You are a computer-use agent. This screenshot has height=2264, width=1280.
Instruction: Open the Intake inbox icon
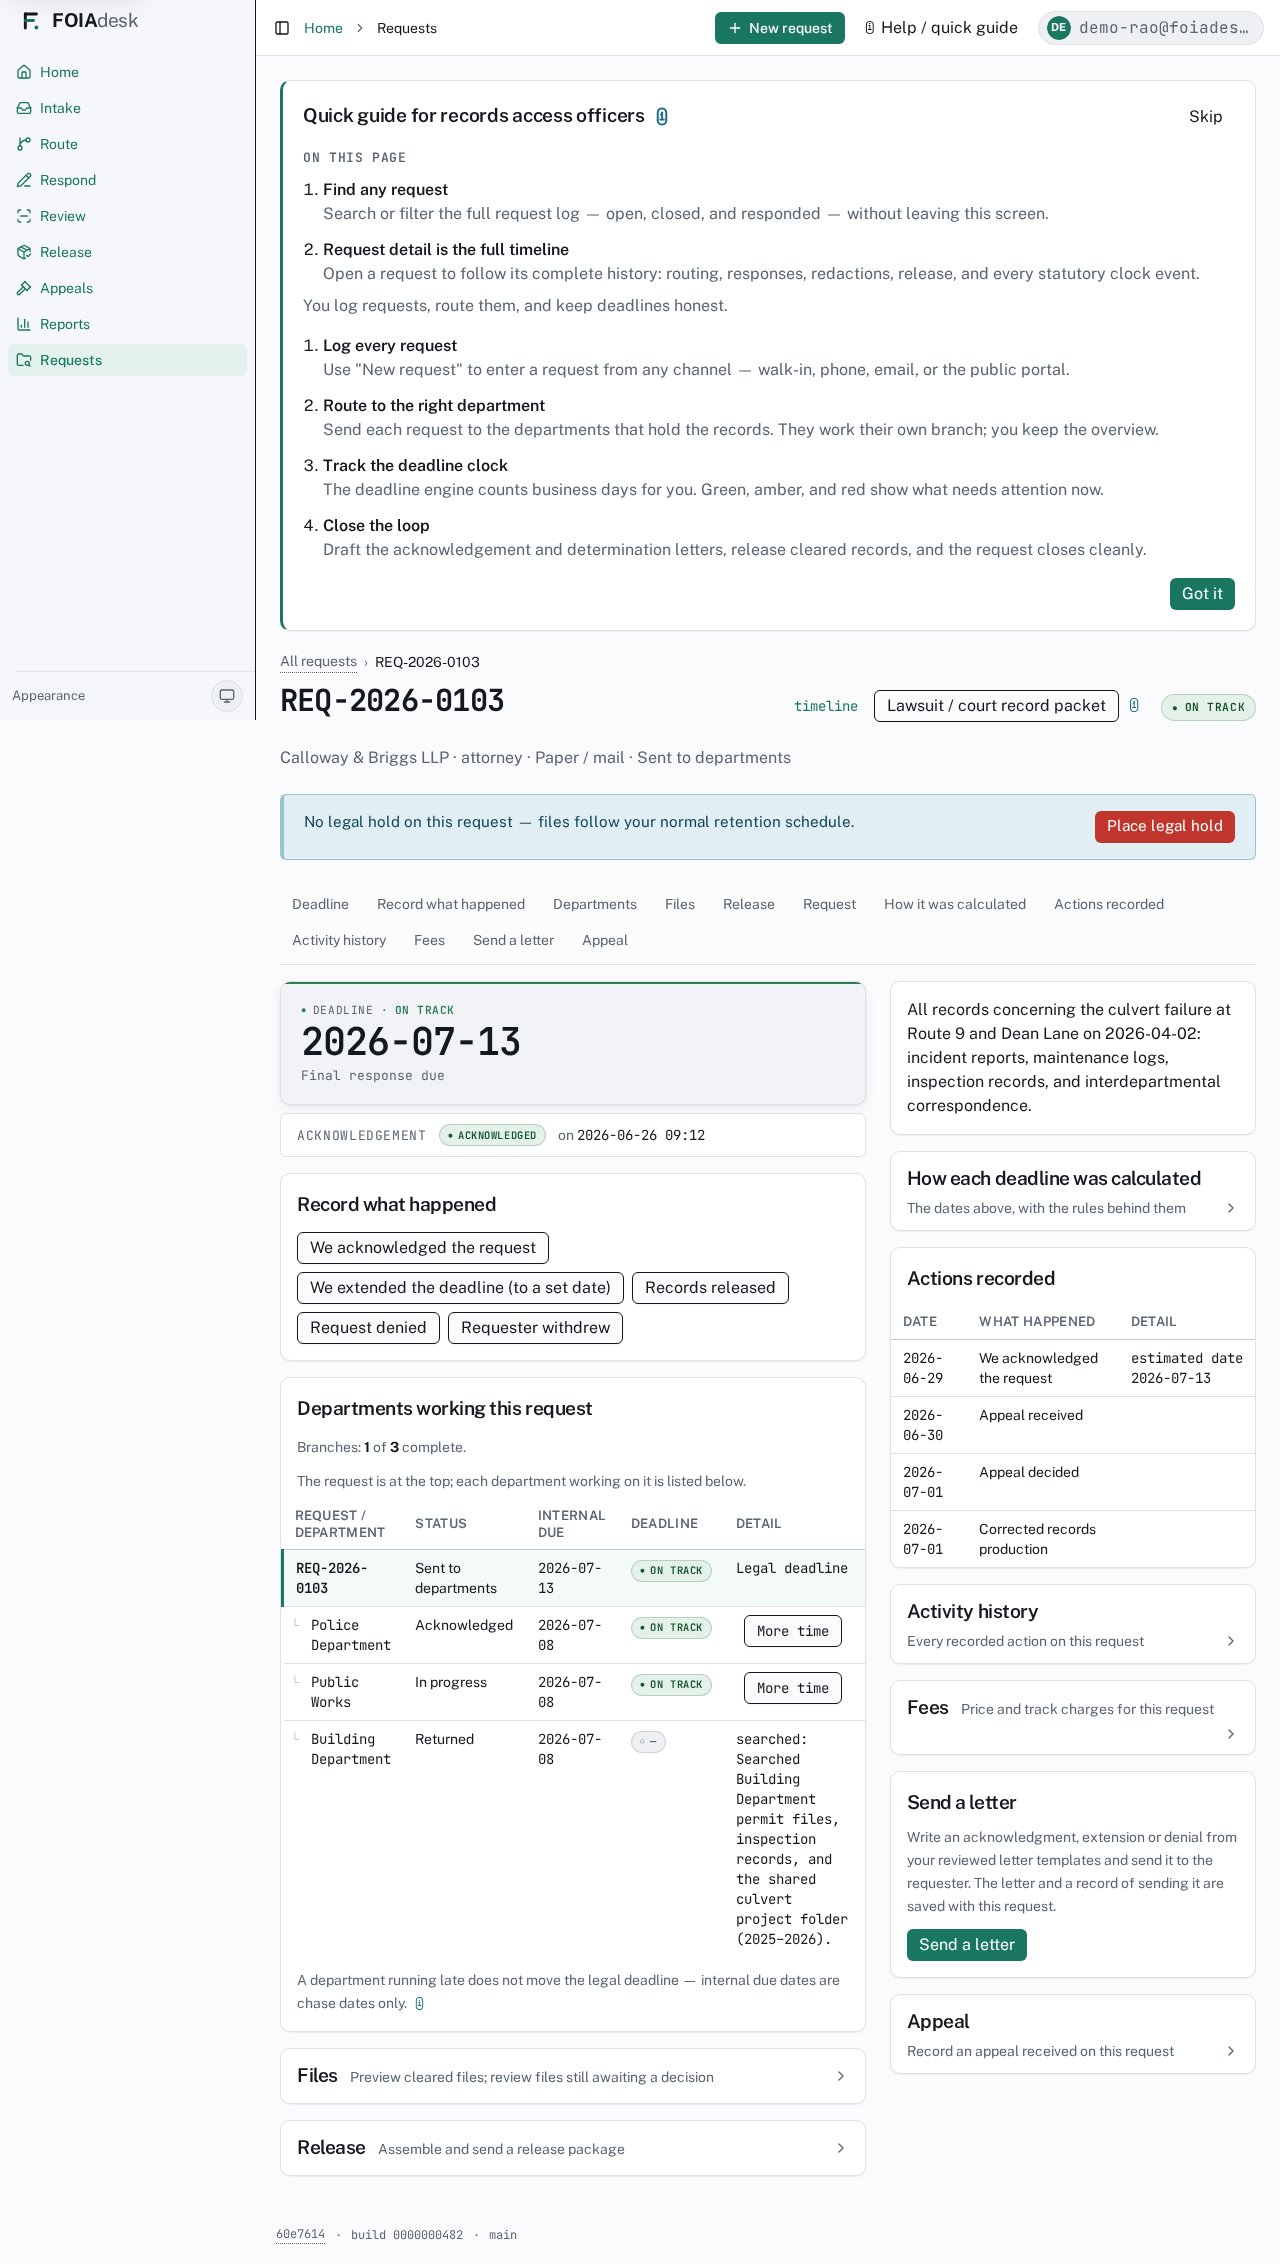24,108
